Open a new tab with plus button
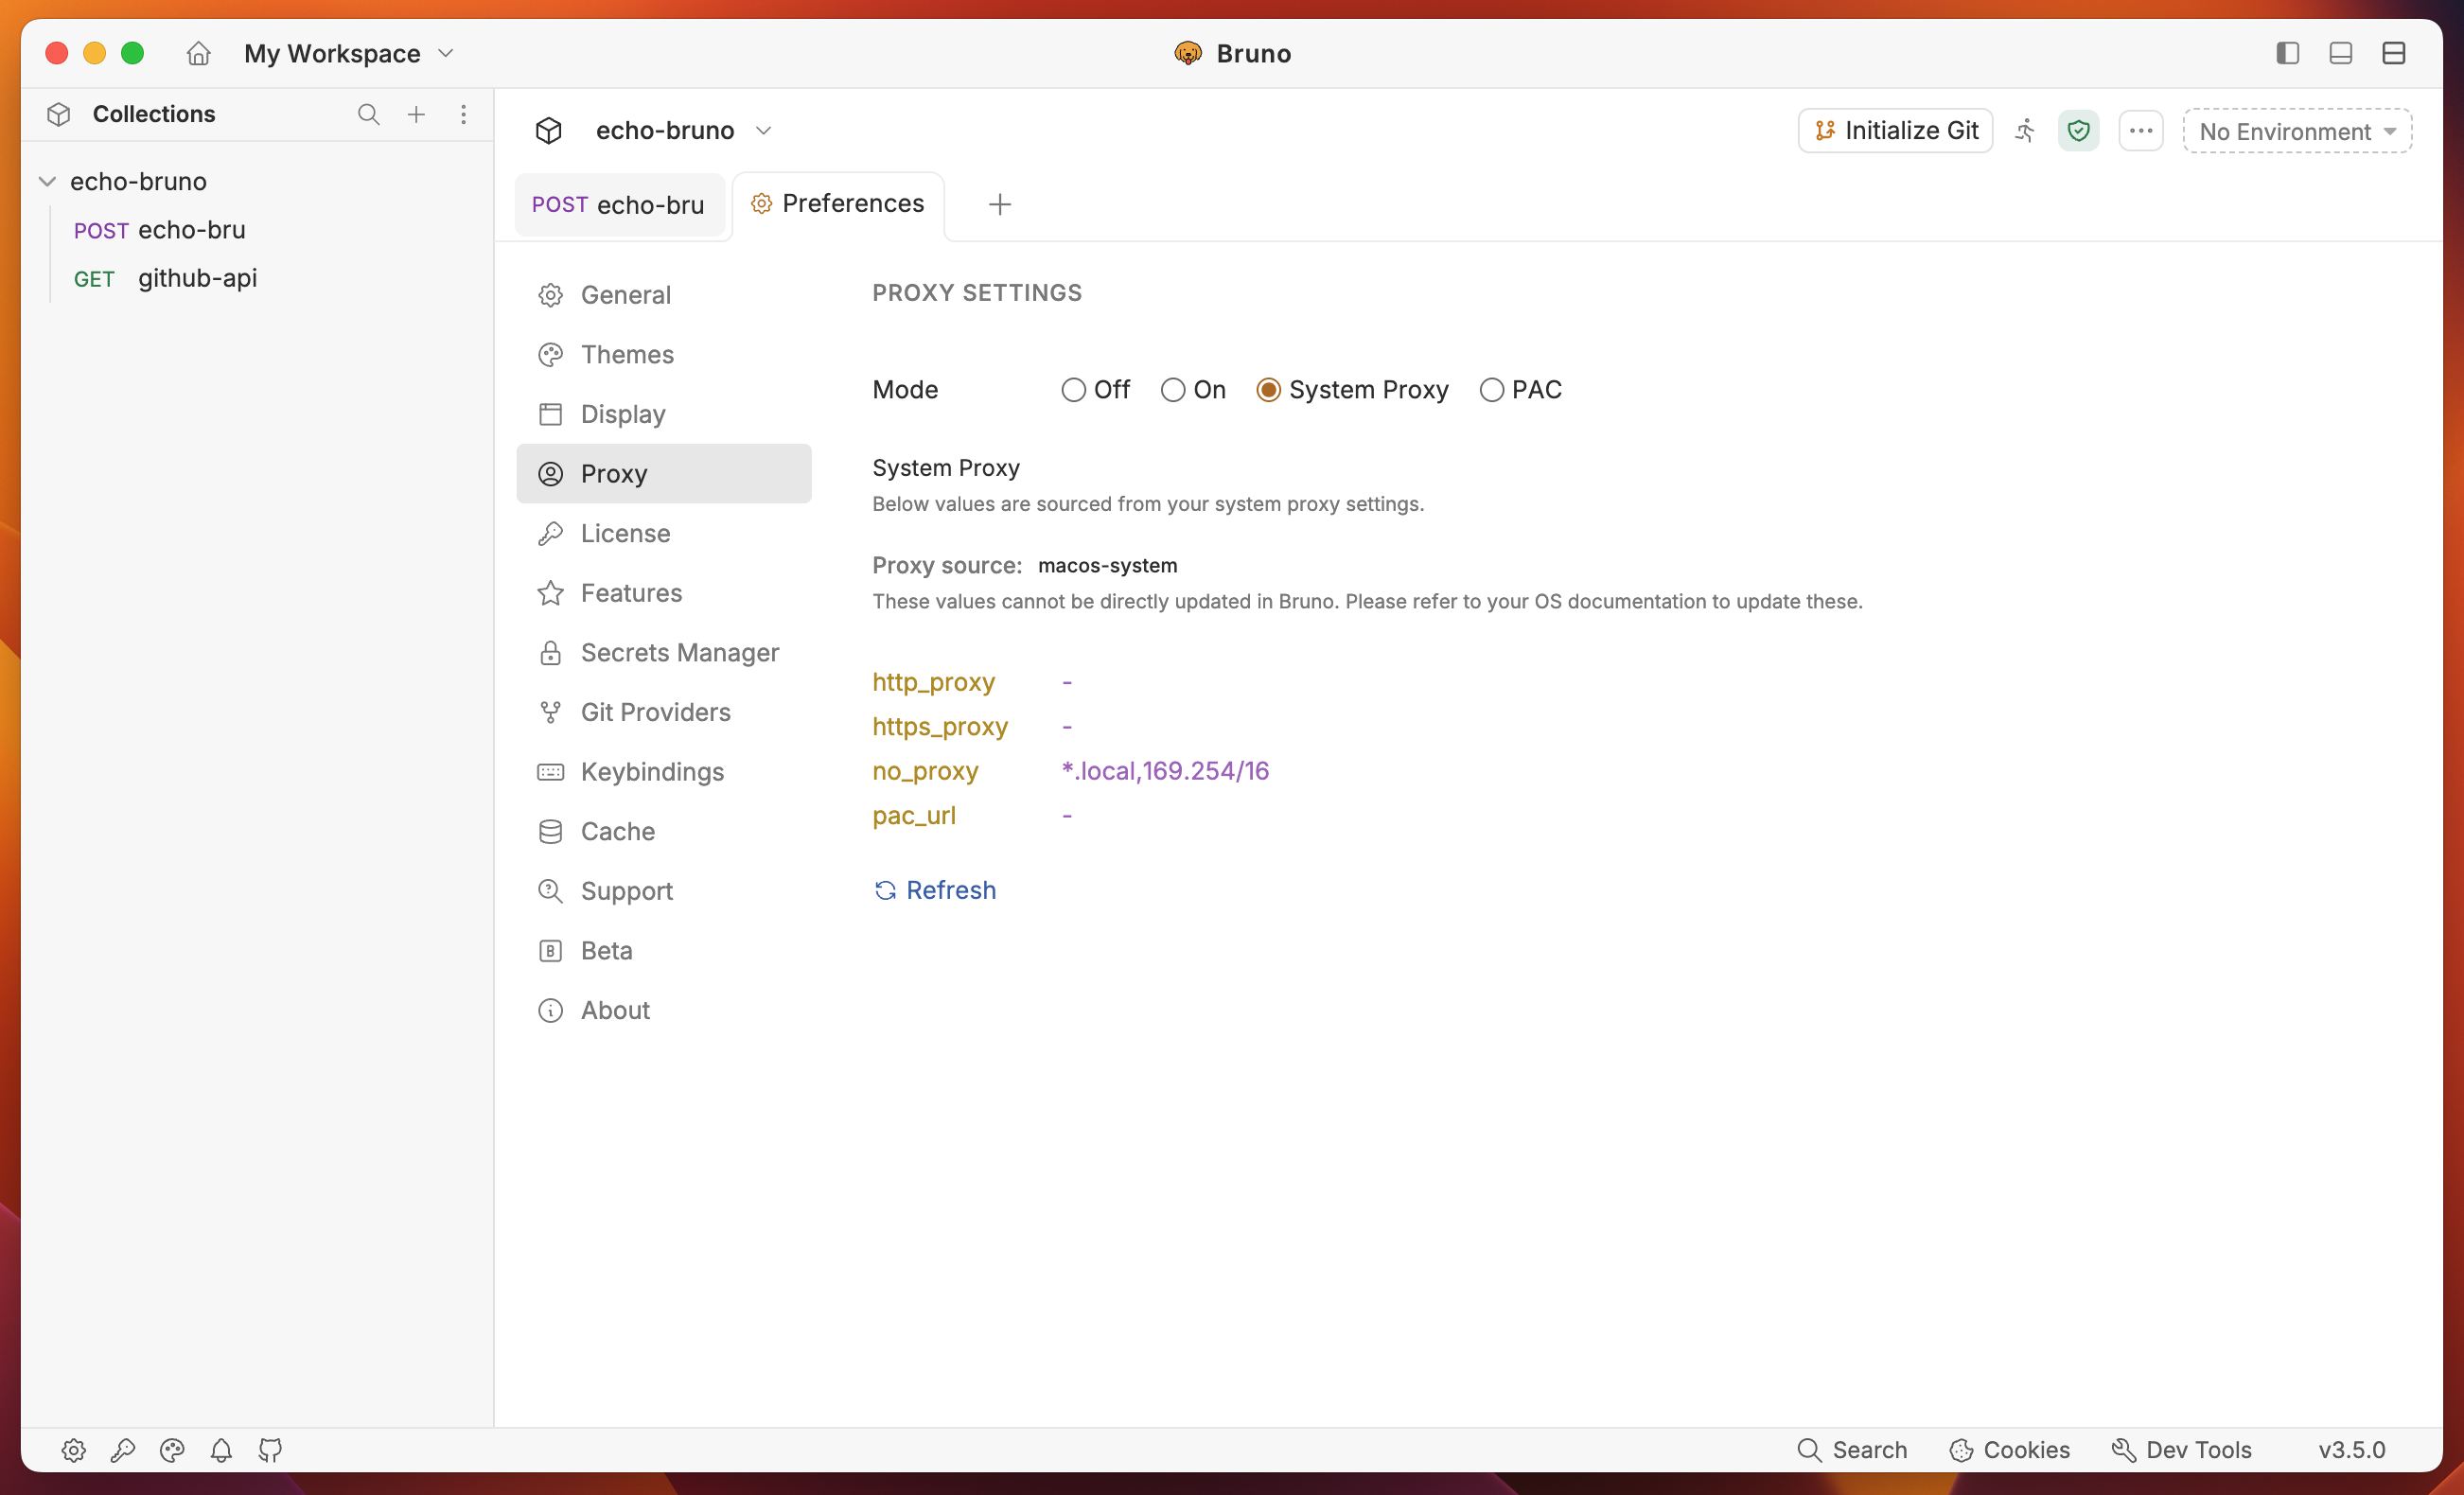This screenshot has width=2464, height=1495. (999, 205)
